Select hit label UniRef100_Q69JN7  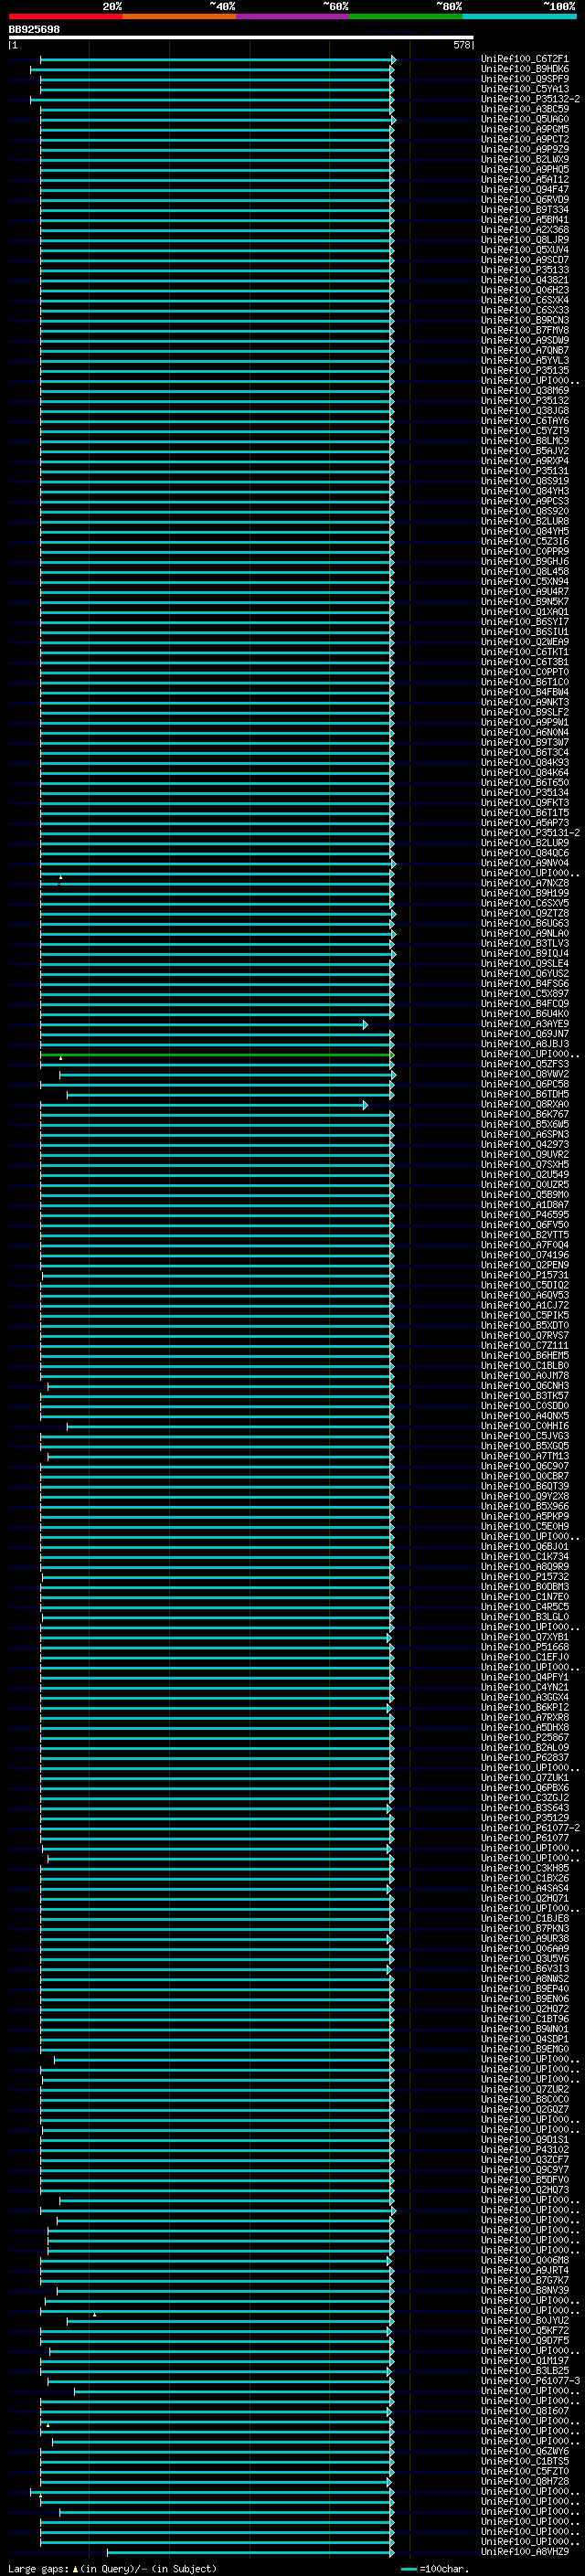pos(525,1034)
